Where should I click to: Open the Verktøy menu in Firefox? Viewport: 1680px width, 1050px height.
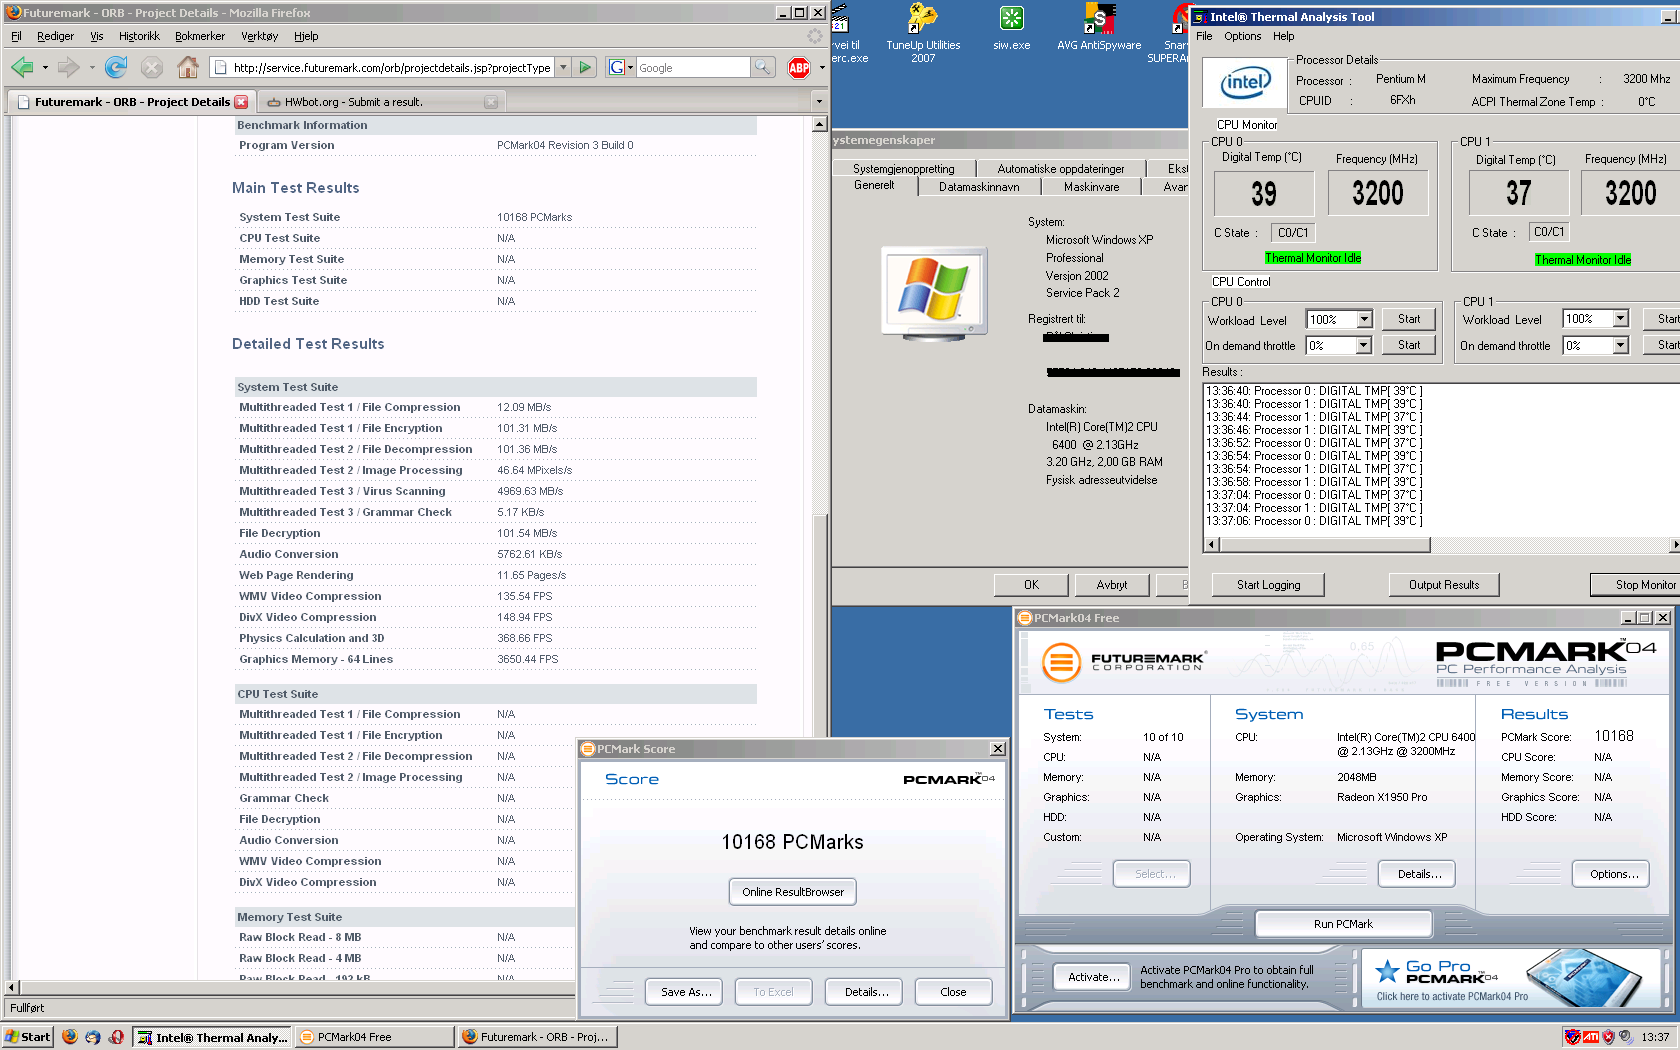point(260,36)
